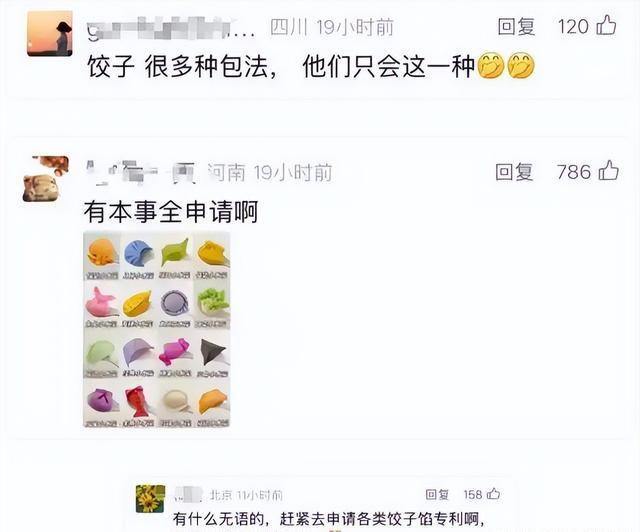This screenshot has height=532, width=640.
Task: Click the blurred username of Beijing replier
Action: click(188, 494)
